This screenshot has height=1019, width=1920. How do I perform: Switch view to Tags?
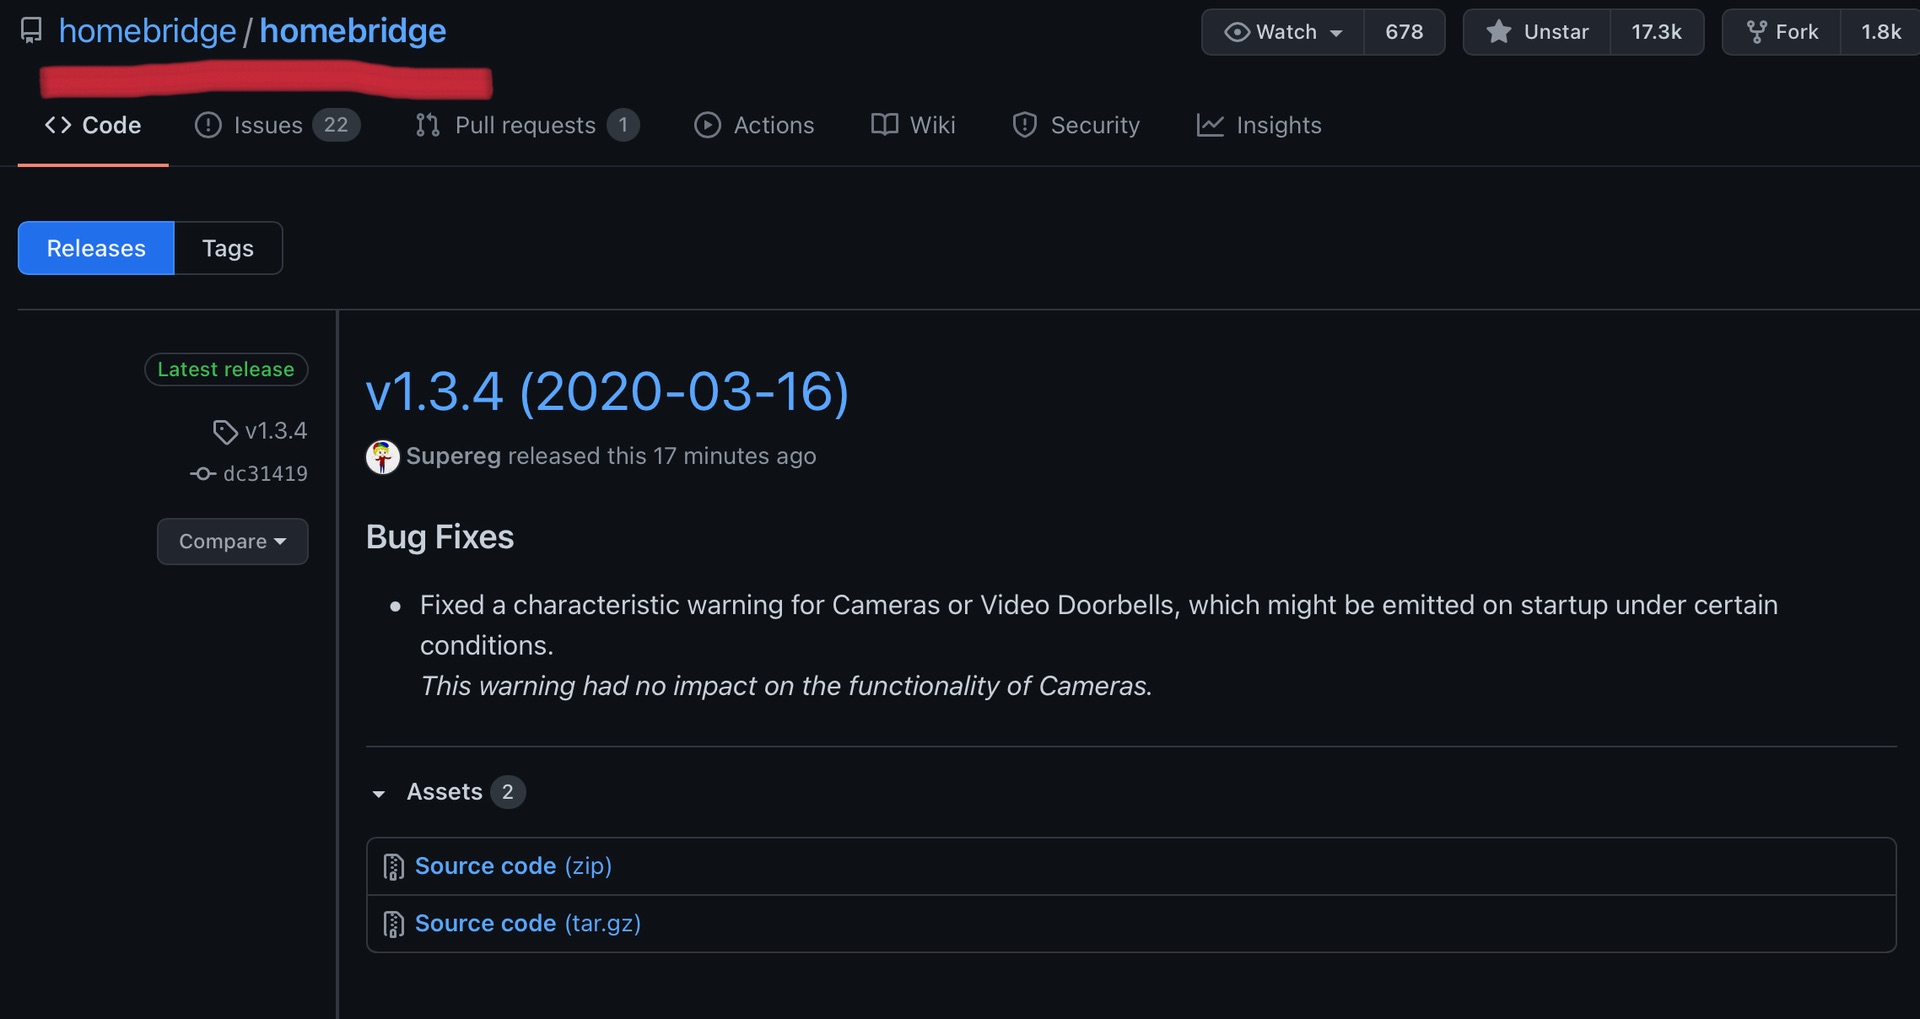[x=228, y=248]
